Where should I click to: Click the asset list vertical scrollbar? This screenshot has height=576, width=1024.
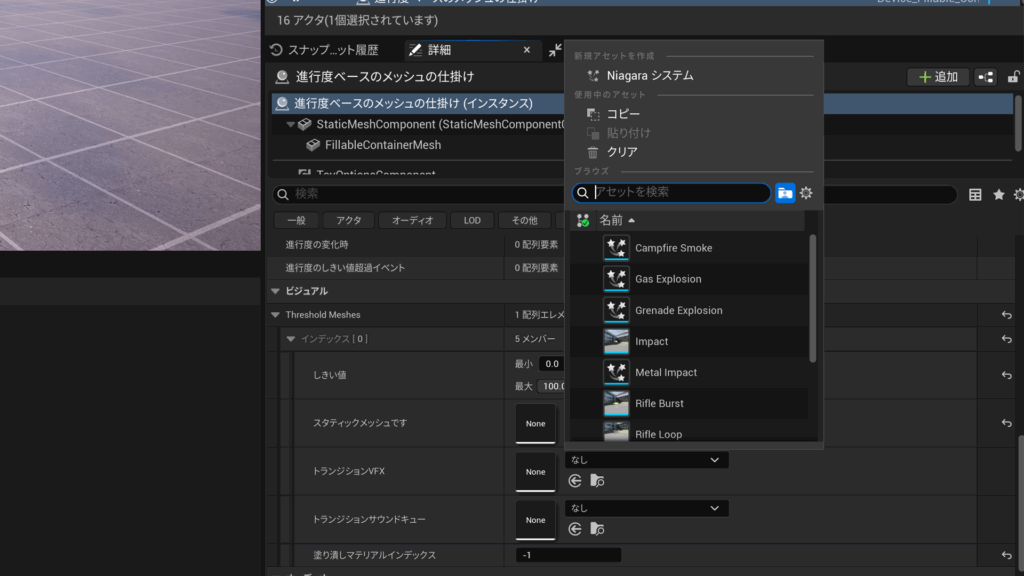pos(812,298)
